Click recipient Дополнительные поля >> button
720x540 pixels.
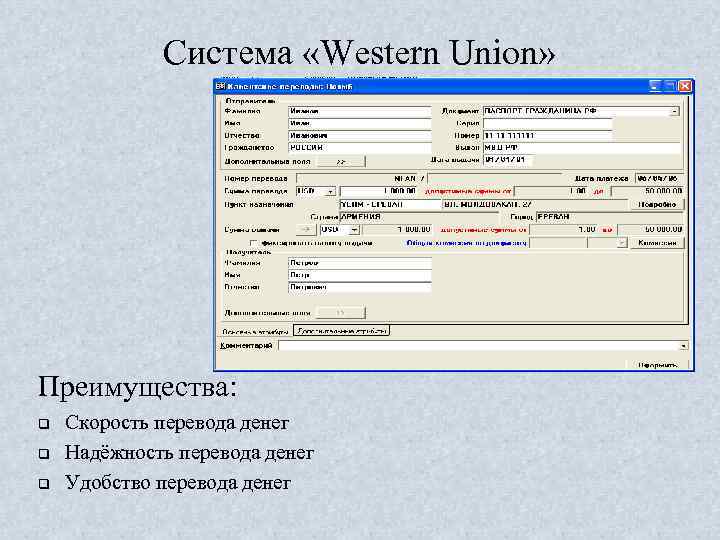(341, 313)
